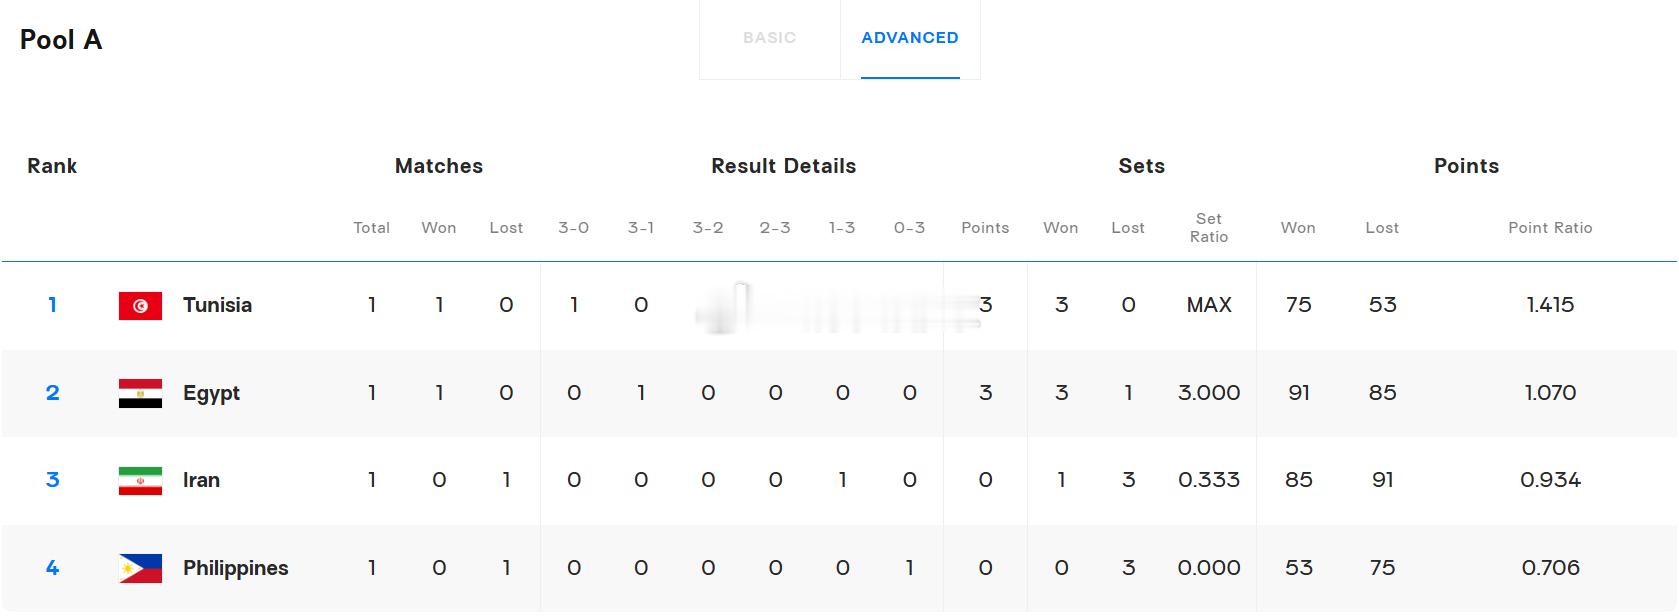Viewport: 1679px width, 616px height.
Task: Click rank number 1
Action: [x=52, y=305]
